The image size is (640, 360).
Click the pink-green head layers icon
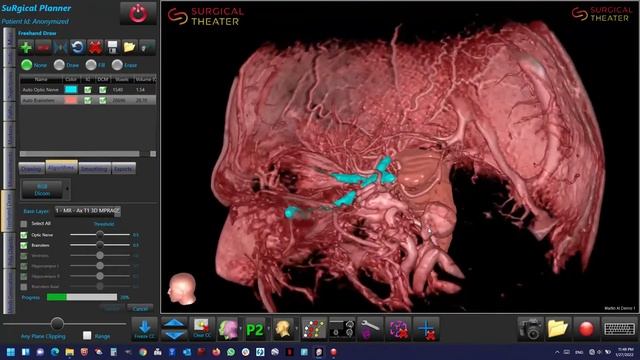pyautogui.click(x=228, y=329)
